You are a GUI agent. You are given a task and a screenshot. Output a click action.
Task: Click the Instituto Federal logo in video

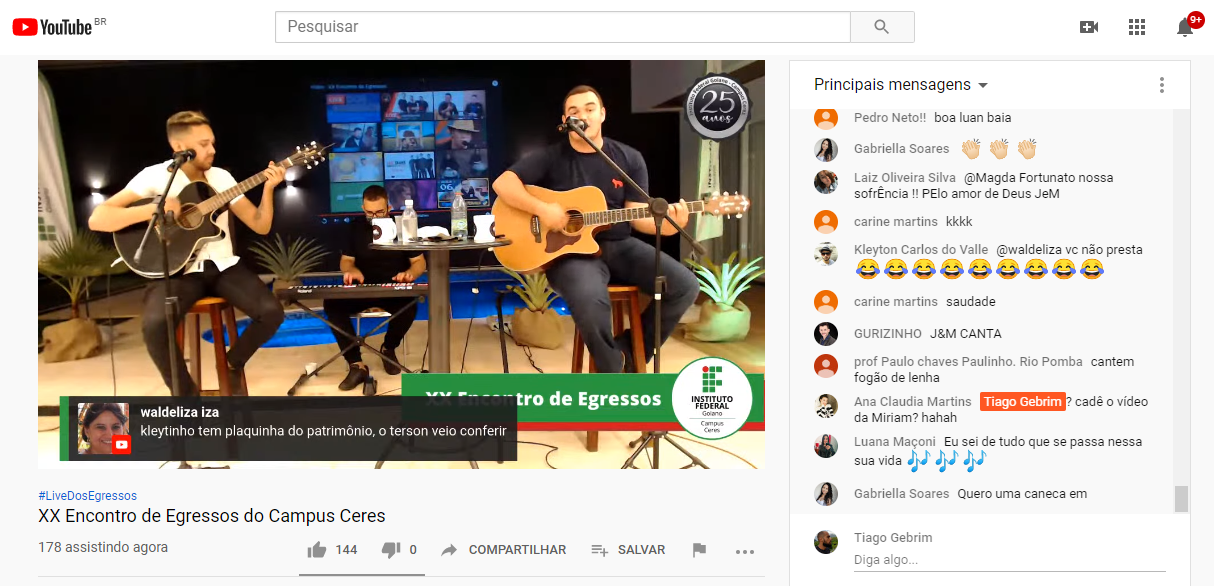click(712, 398)
